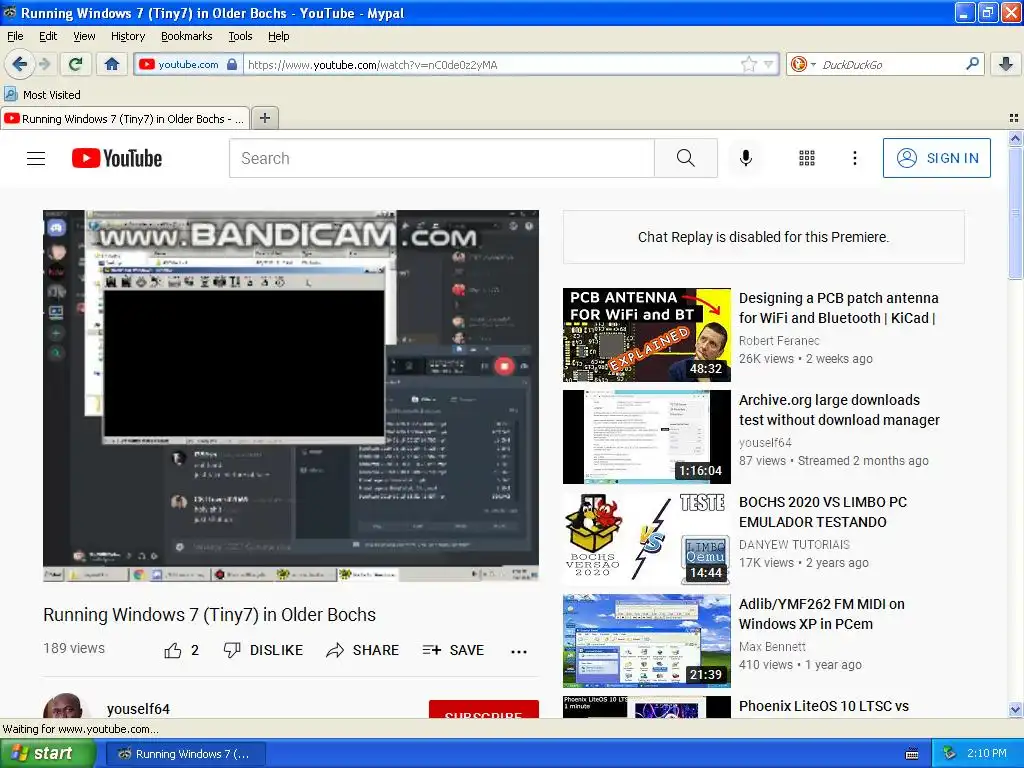The image size is (1024, 768).
Task: Click the padlock site security icon
Action: tap(232, 64)
